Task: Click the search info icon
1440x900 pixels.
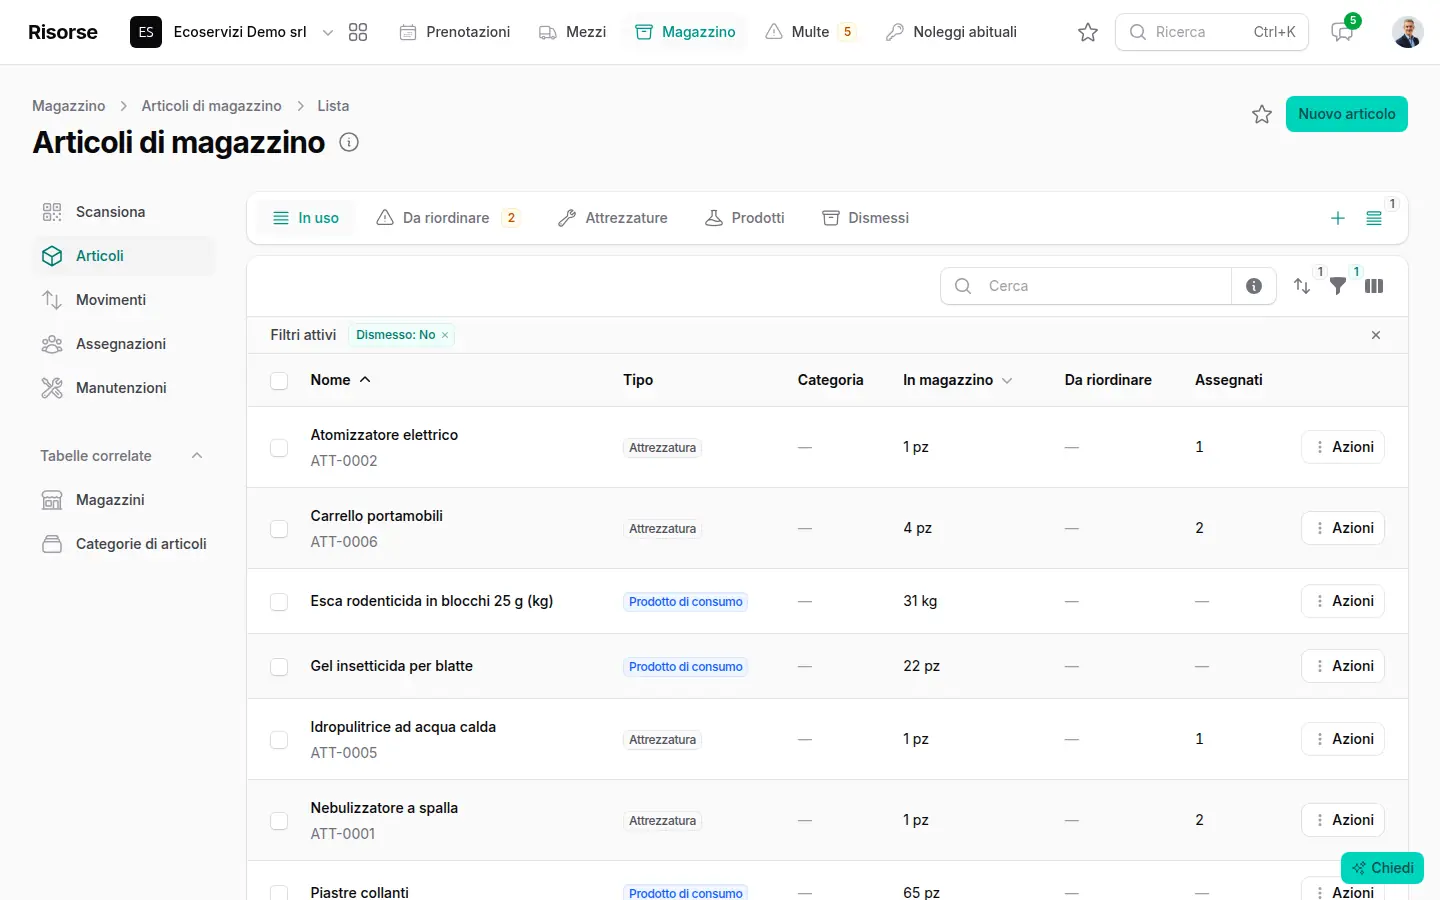Action: [1254, 286]
